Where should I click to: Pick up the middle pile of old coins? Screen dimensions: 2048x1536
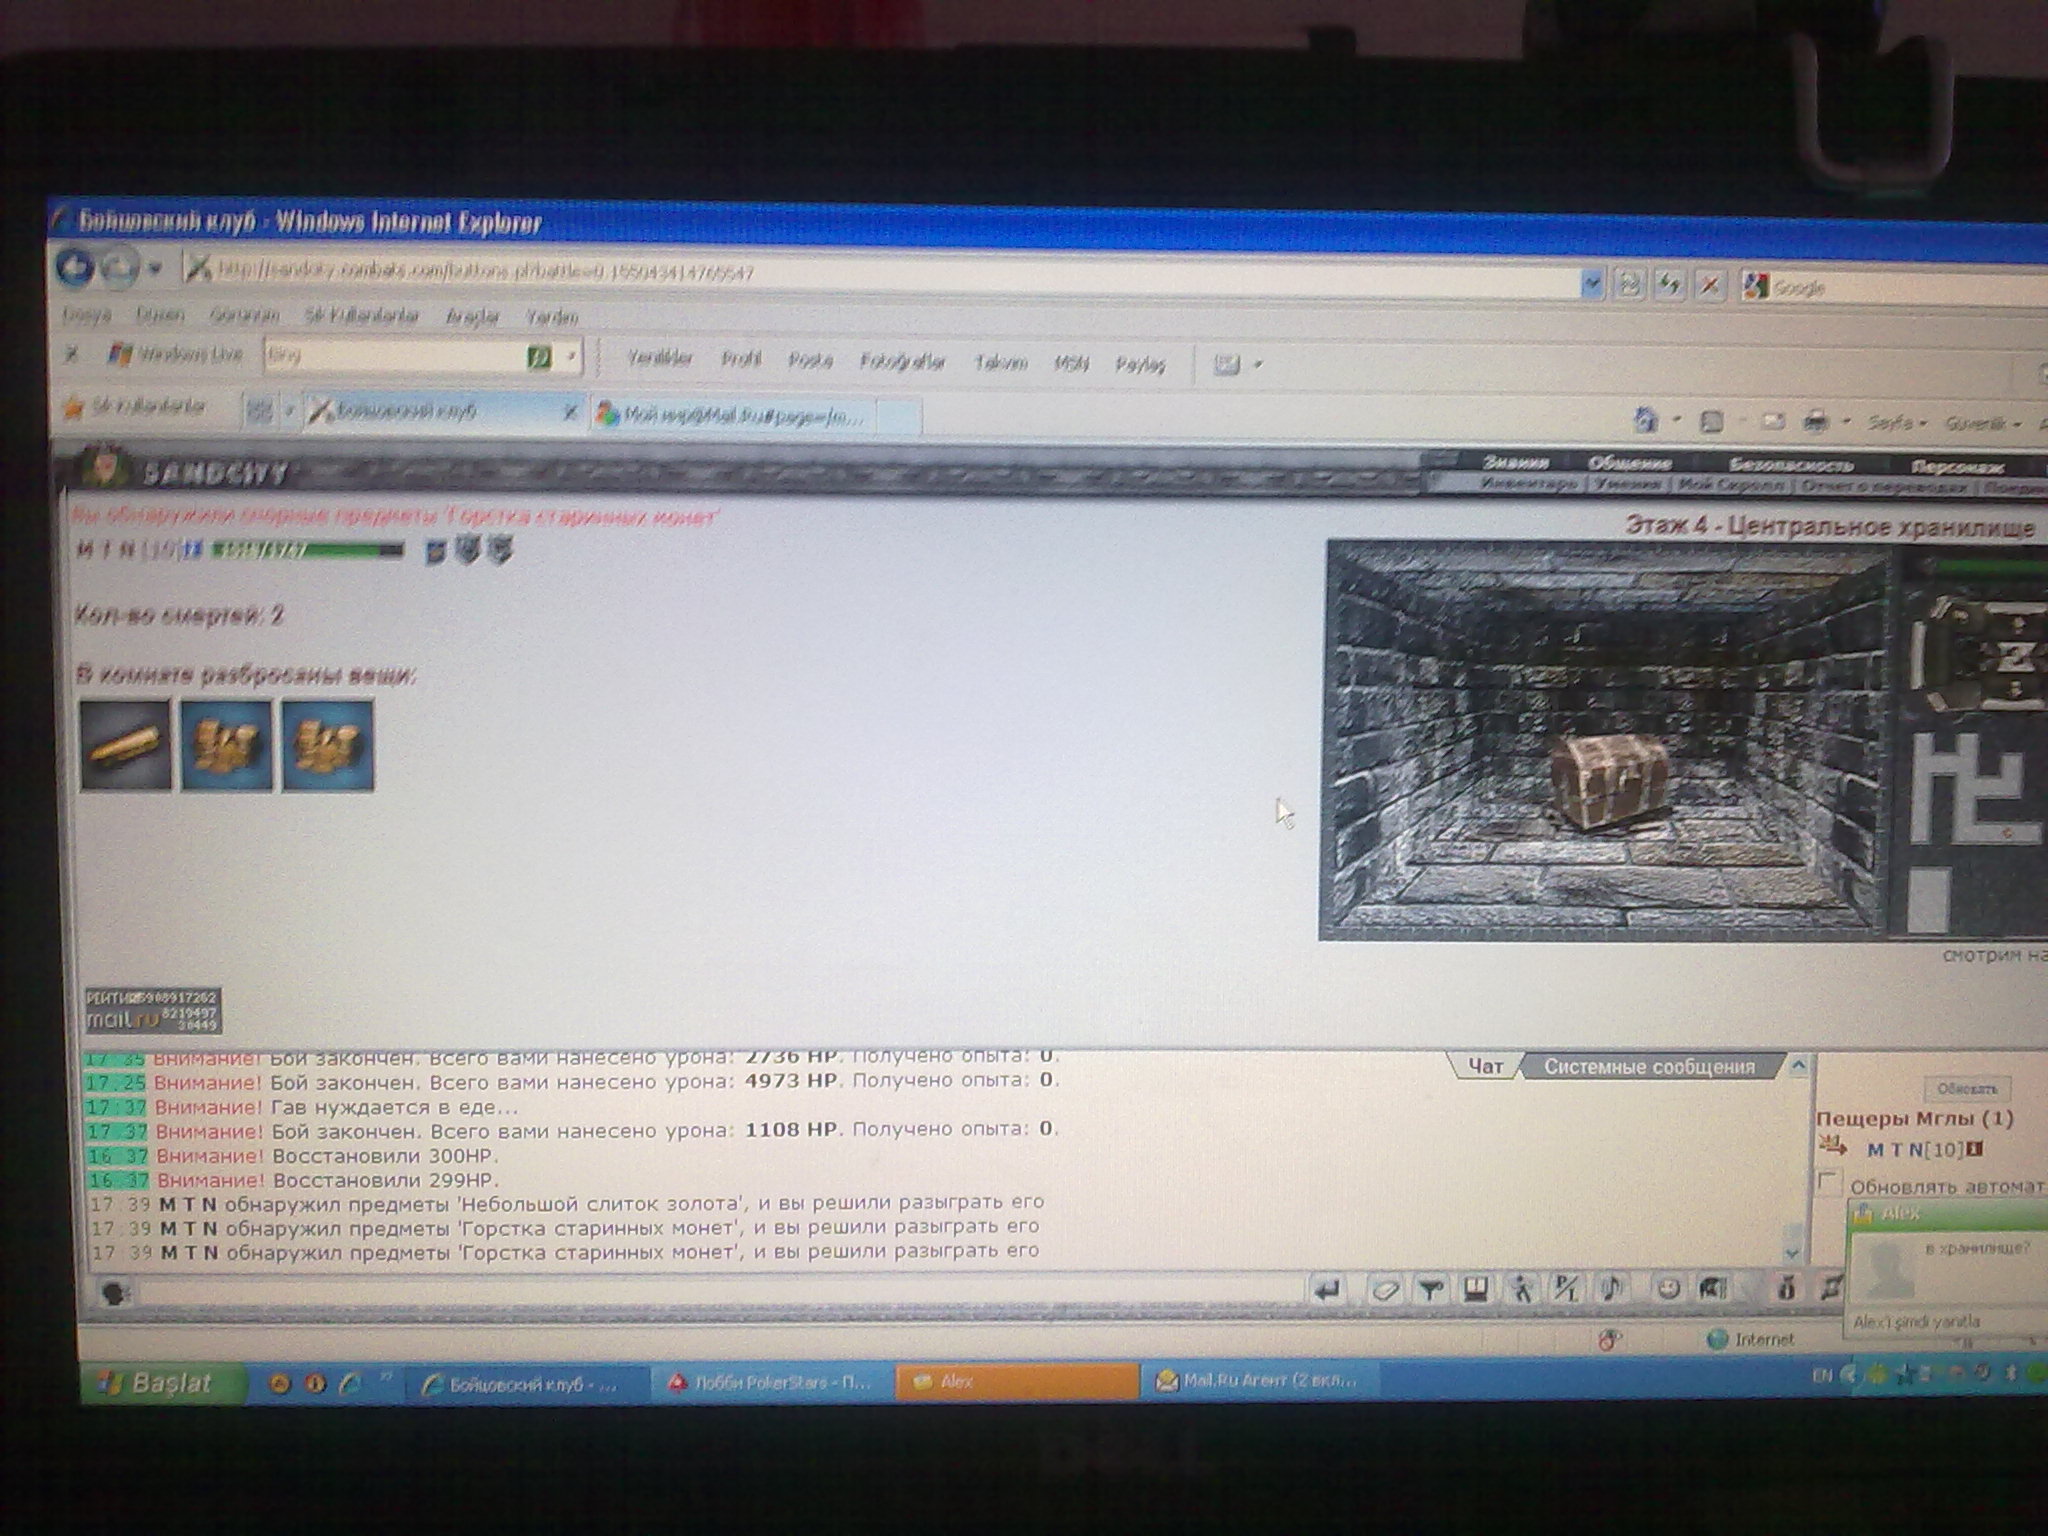tap(226, 745)
